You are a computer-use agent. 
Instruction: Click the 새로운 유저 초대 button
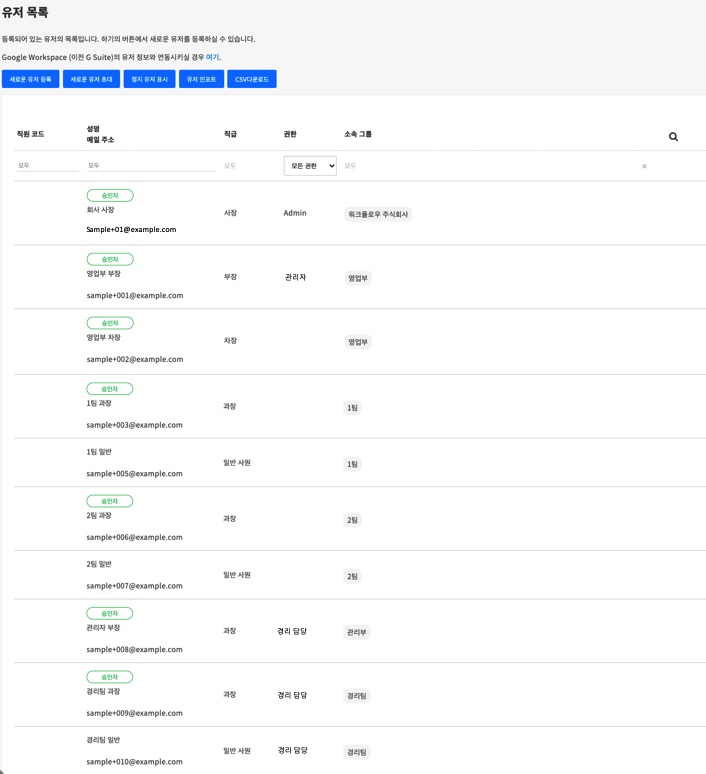[92, 78]
